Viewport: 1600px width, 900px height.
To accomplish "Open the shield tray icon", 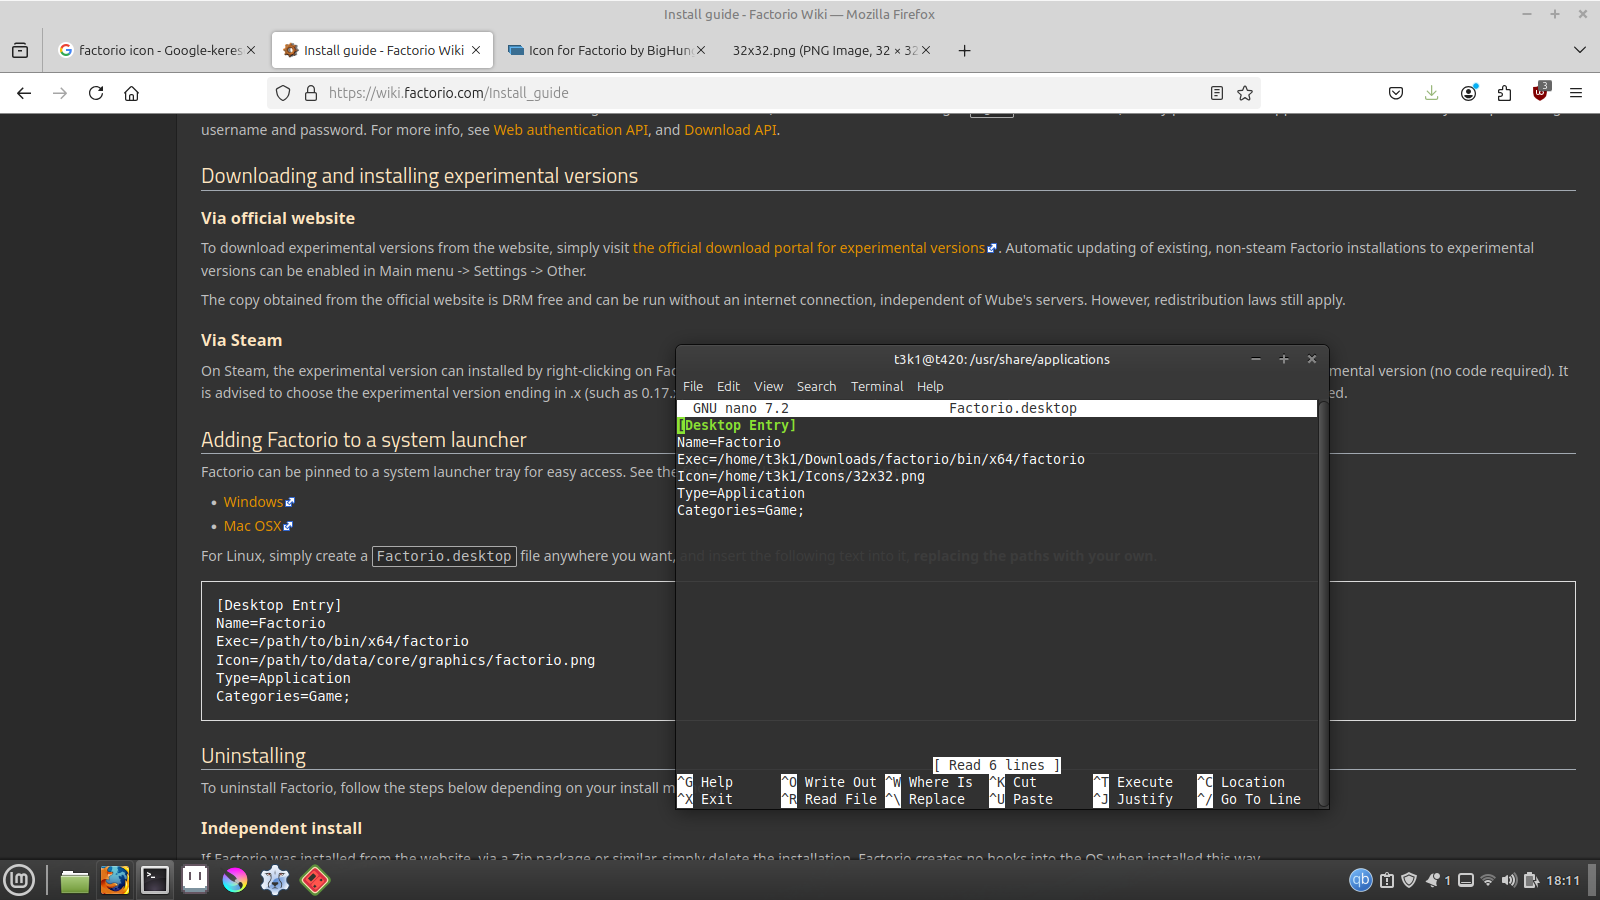I will (x=1409, y=880).
